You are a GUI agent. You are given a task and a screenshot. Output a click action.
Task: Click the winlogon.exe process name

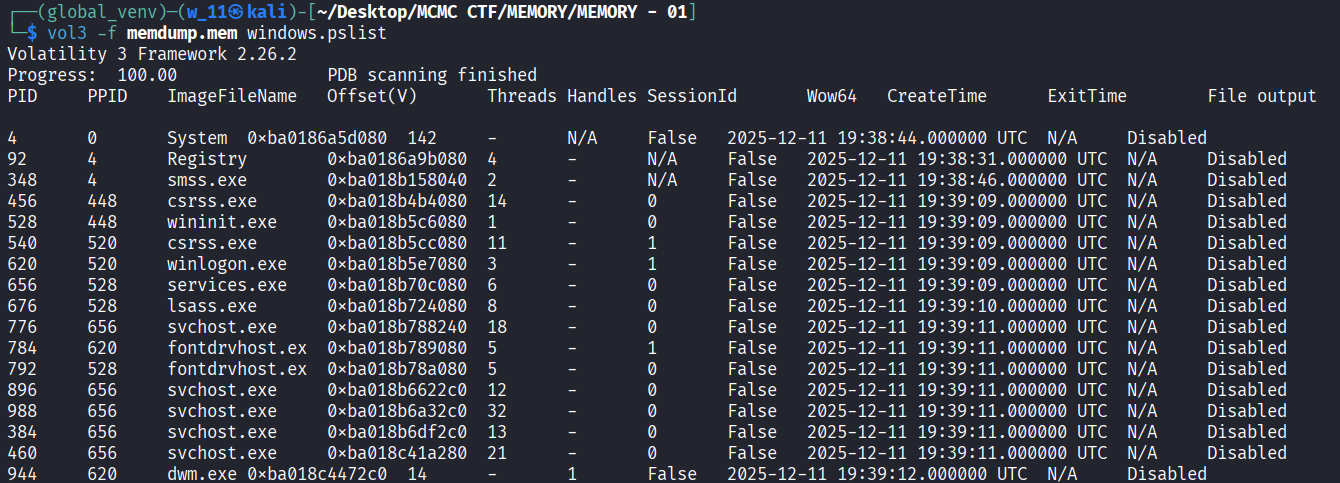click(227, 264)
